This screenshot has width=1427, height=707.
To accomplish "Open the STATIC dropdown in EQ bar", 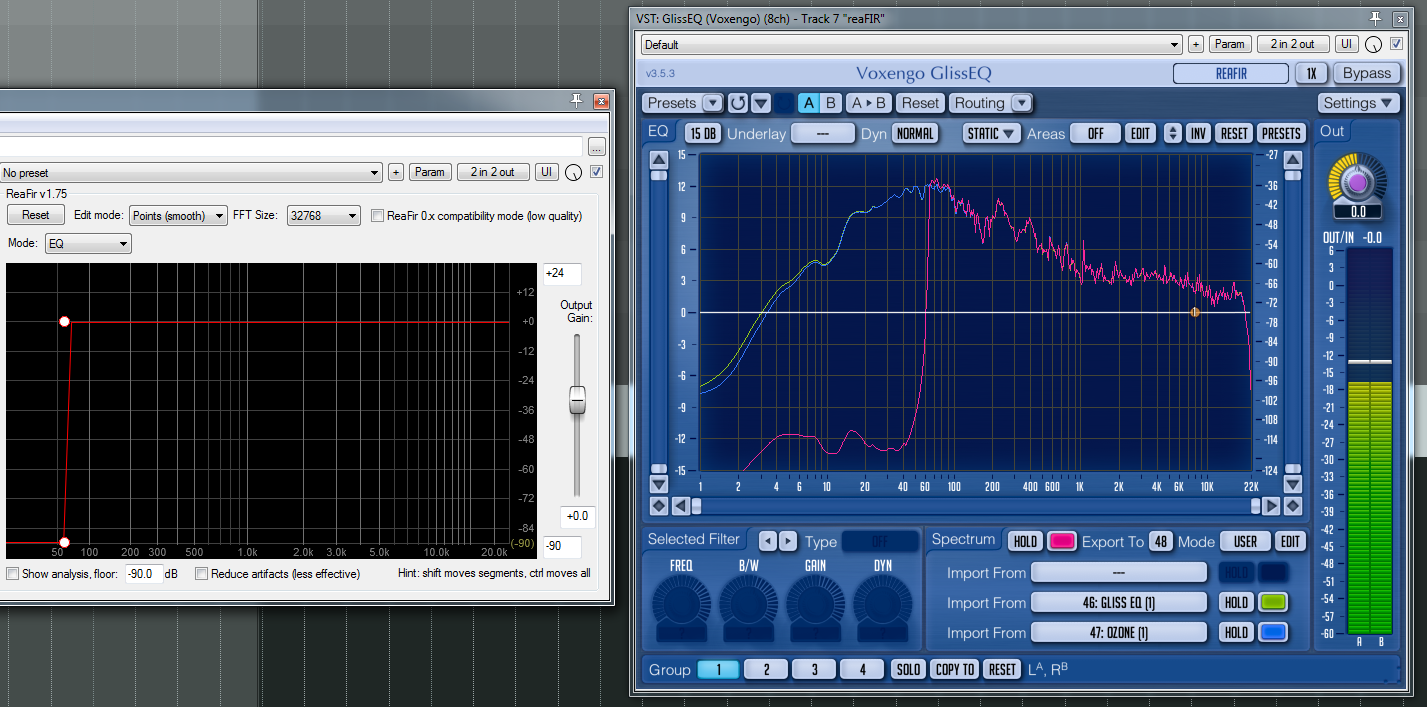I will (x=992, y=133).
